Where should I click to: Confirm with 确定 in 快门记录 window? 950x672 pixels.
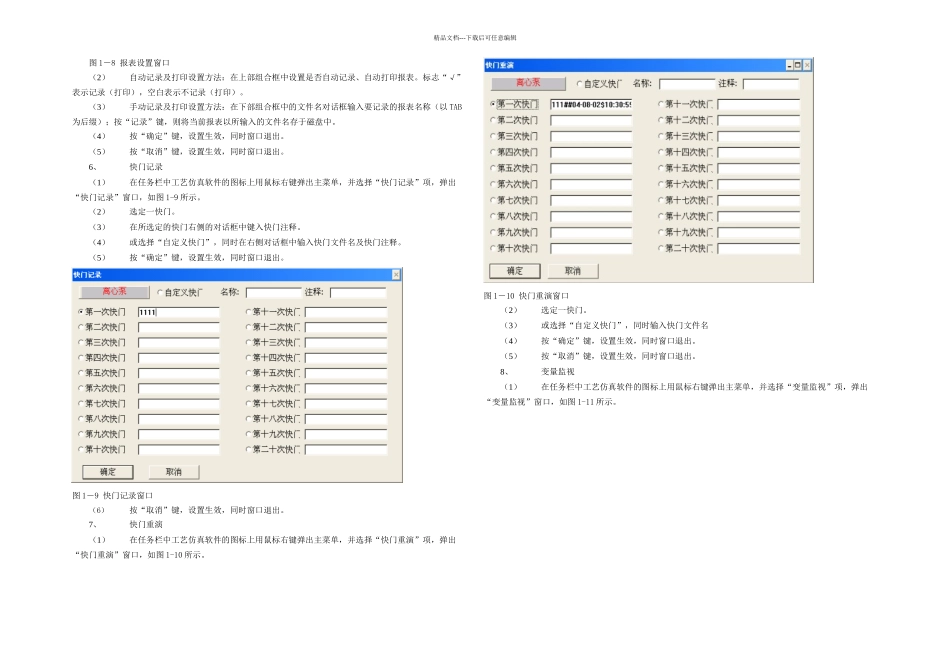tap(108, 472)
